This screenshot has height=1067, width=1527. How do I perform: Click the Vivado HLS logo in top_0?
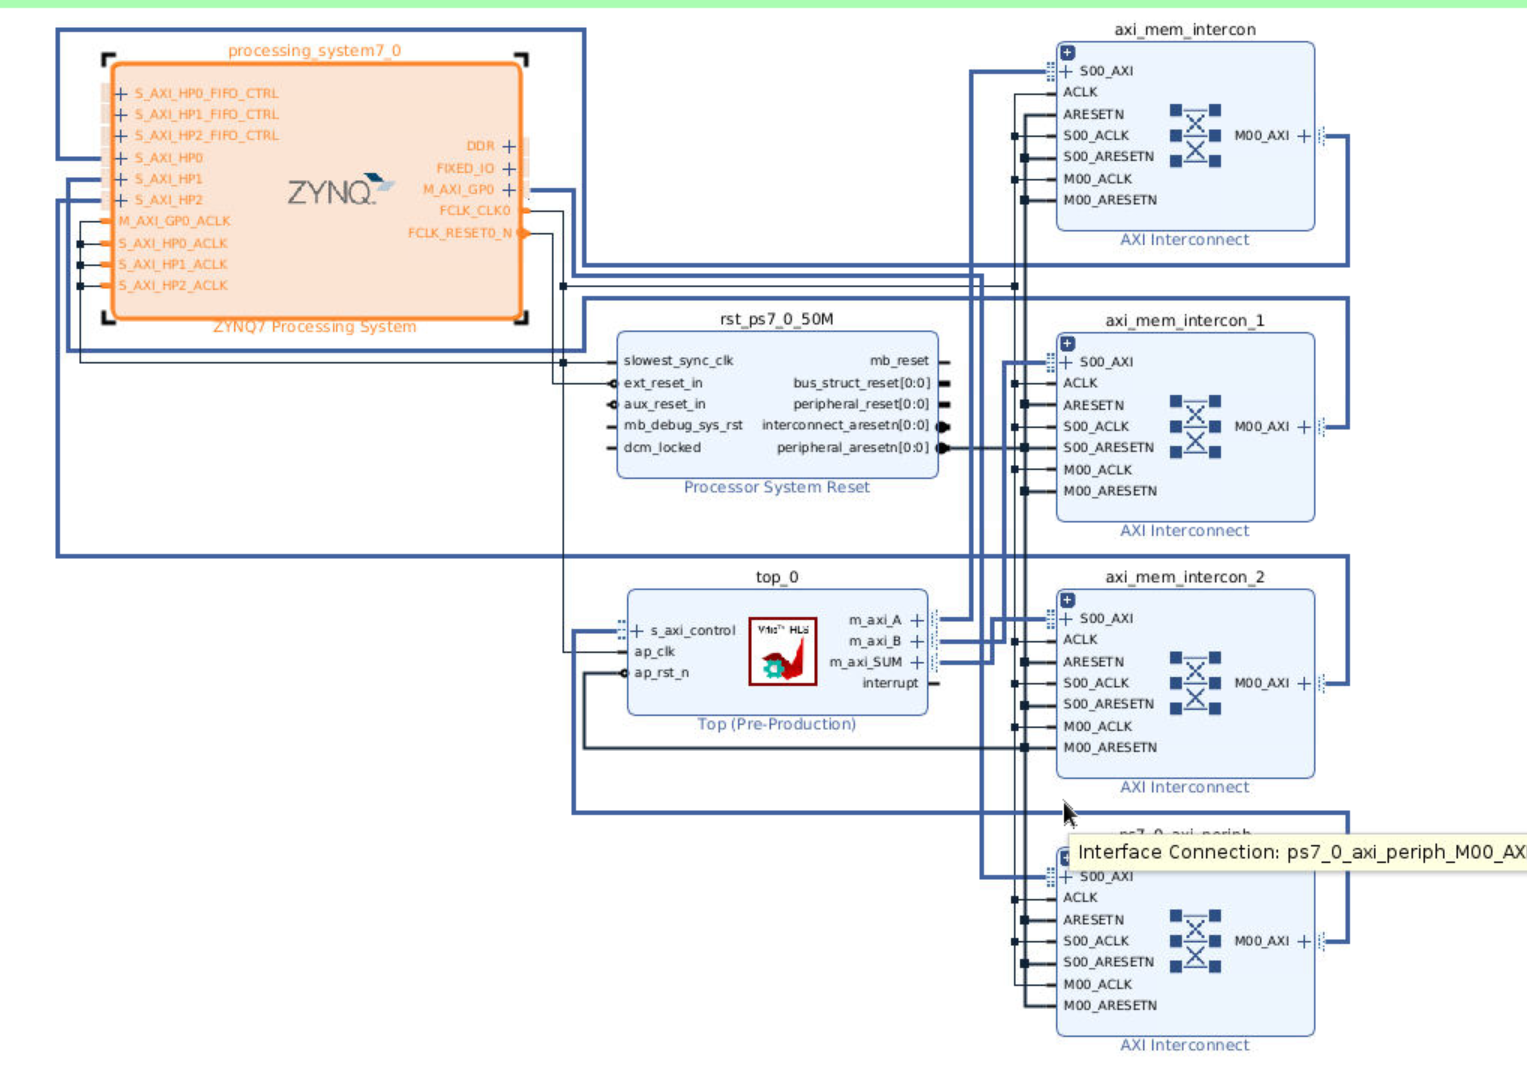(783, 651)
